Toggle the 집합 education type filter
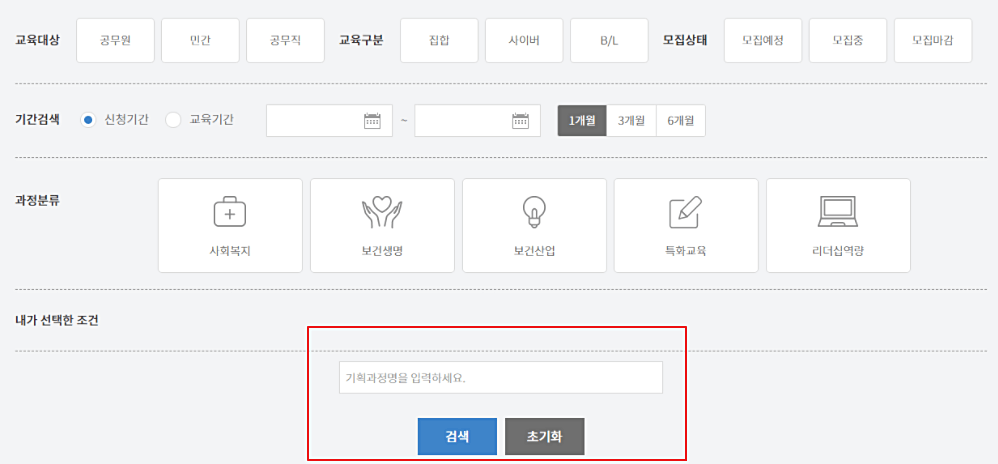This screenshot has height=464, width=998. coord(439,40)
